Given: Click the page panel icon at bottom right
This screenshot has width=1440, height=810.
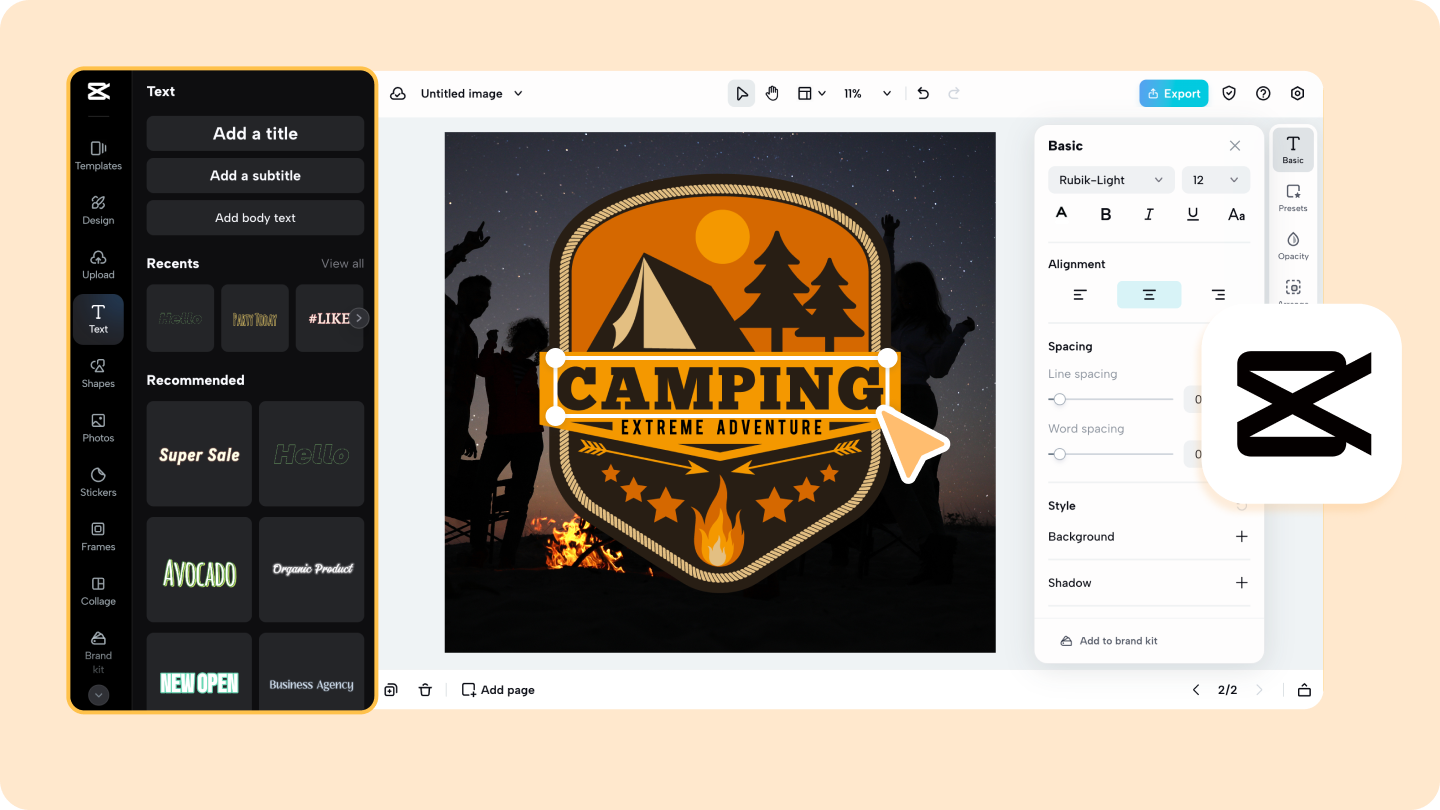Looking at the screenshot, I should pyautogui.click(x=1304, y=690).
